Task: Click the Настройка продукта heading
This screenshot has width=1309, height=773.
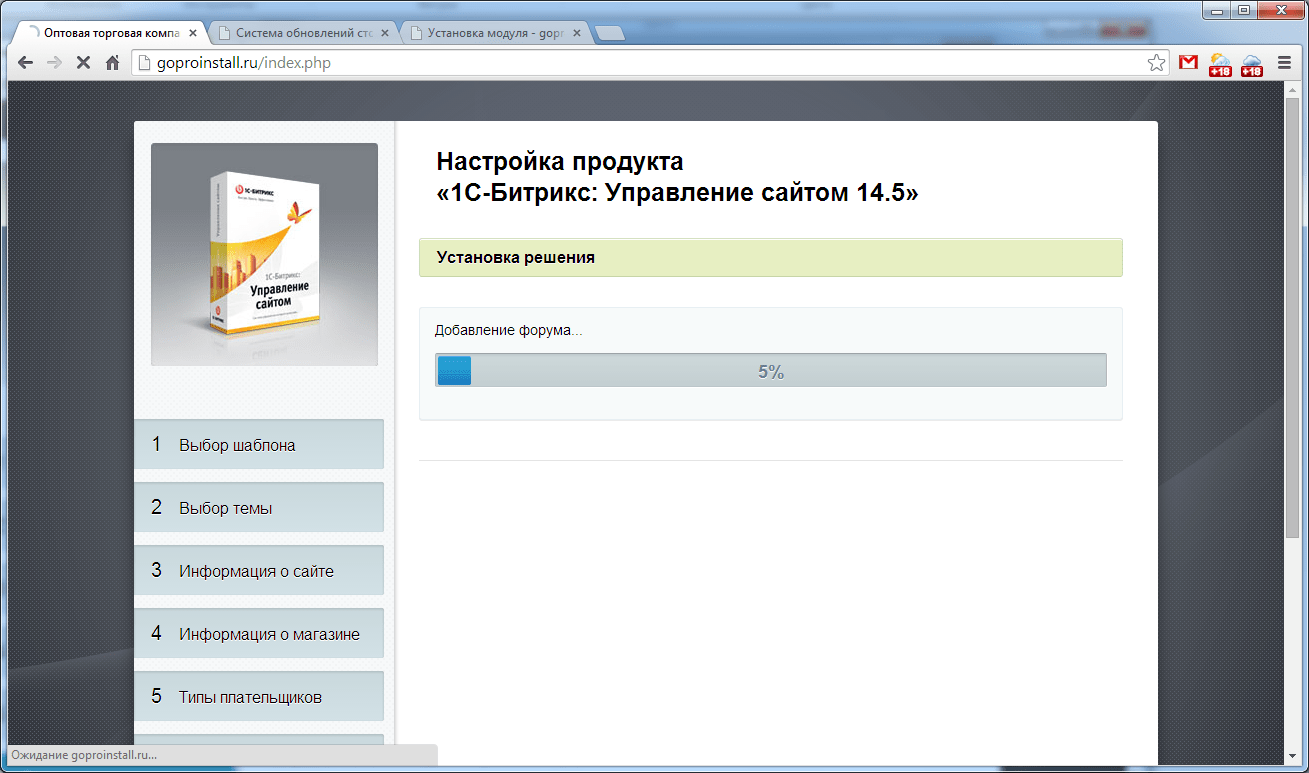Action: coord(677,177)
